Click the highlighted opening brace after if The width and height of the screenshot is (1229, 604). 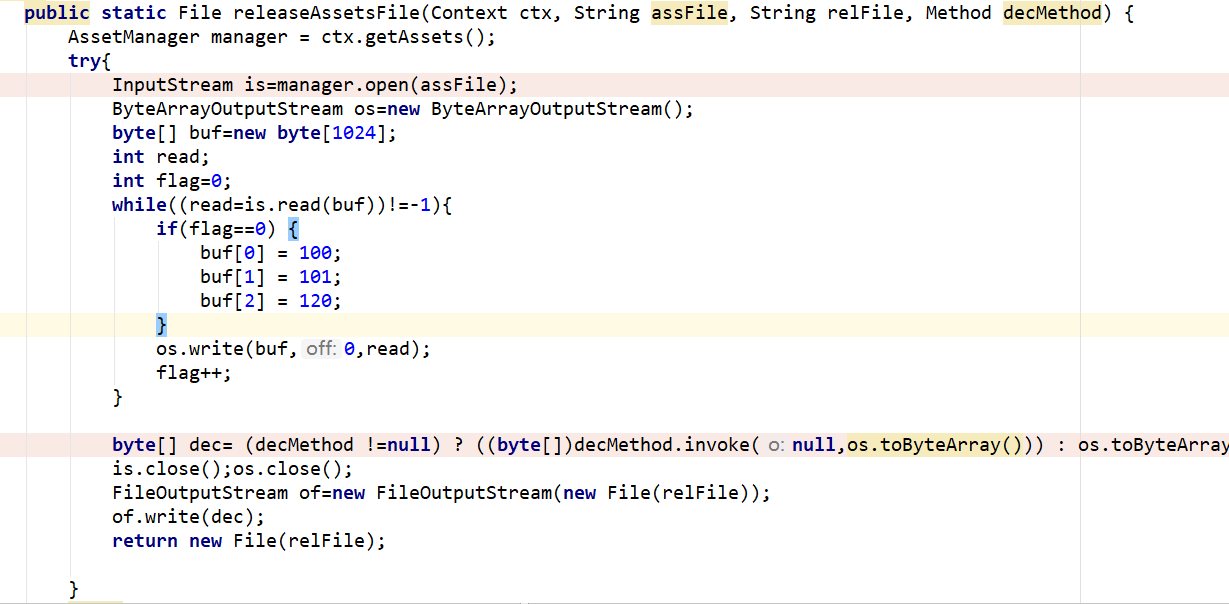coord(293,229)
